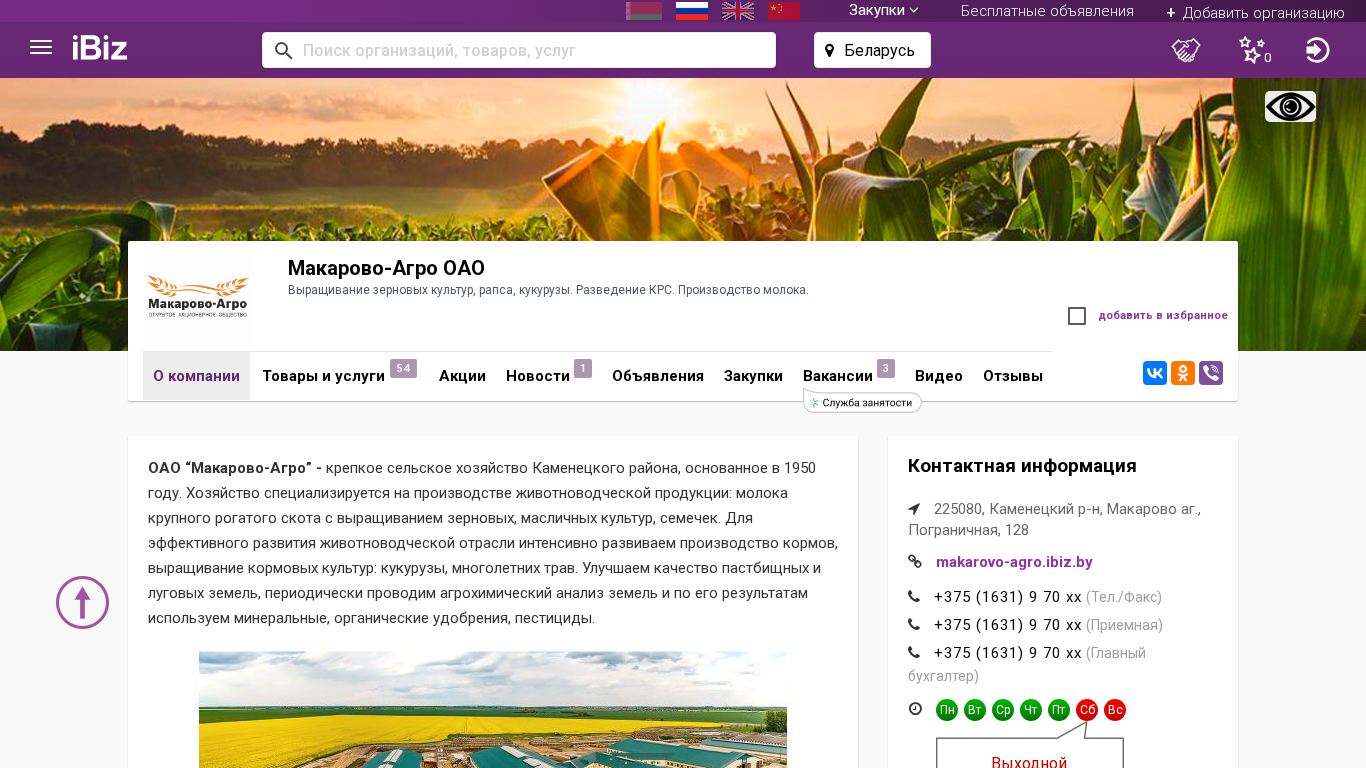Image resolution: width=1366 pixels, height=768 pixels.
Task: Share the company on Odnoklassniki
Action: [x=1183, y=373]
